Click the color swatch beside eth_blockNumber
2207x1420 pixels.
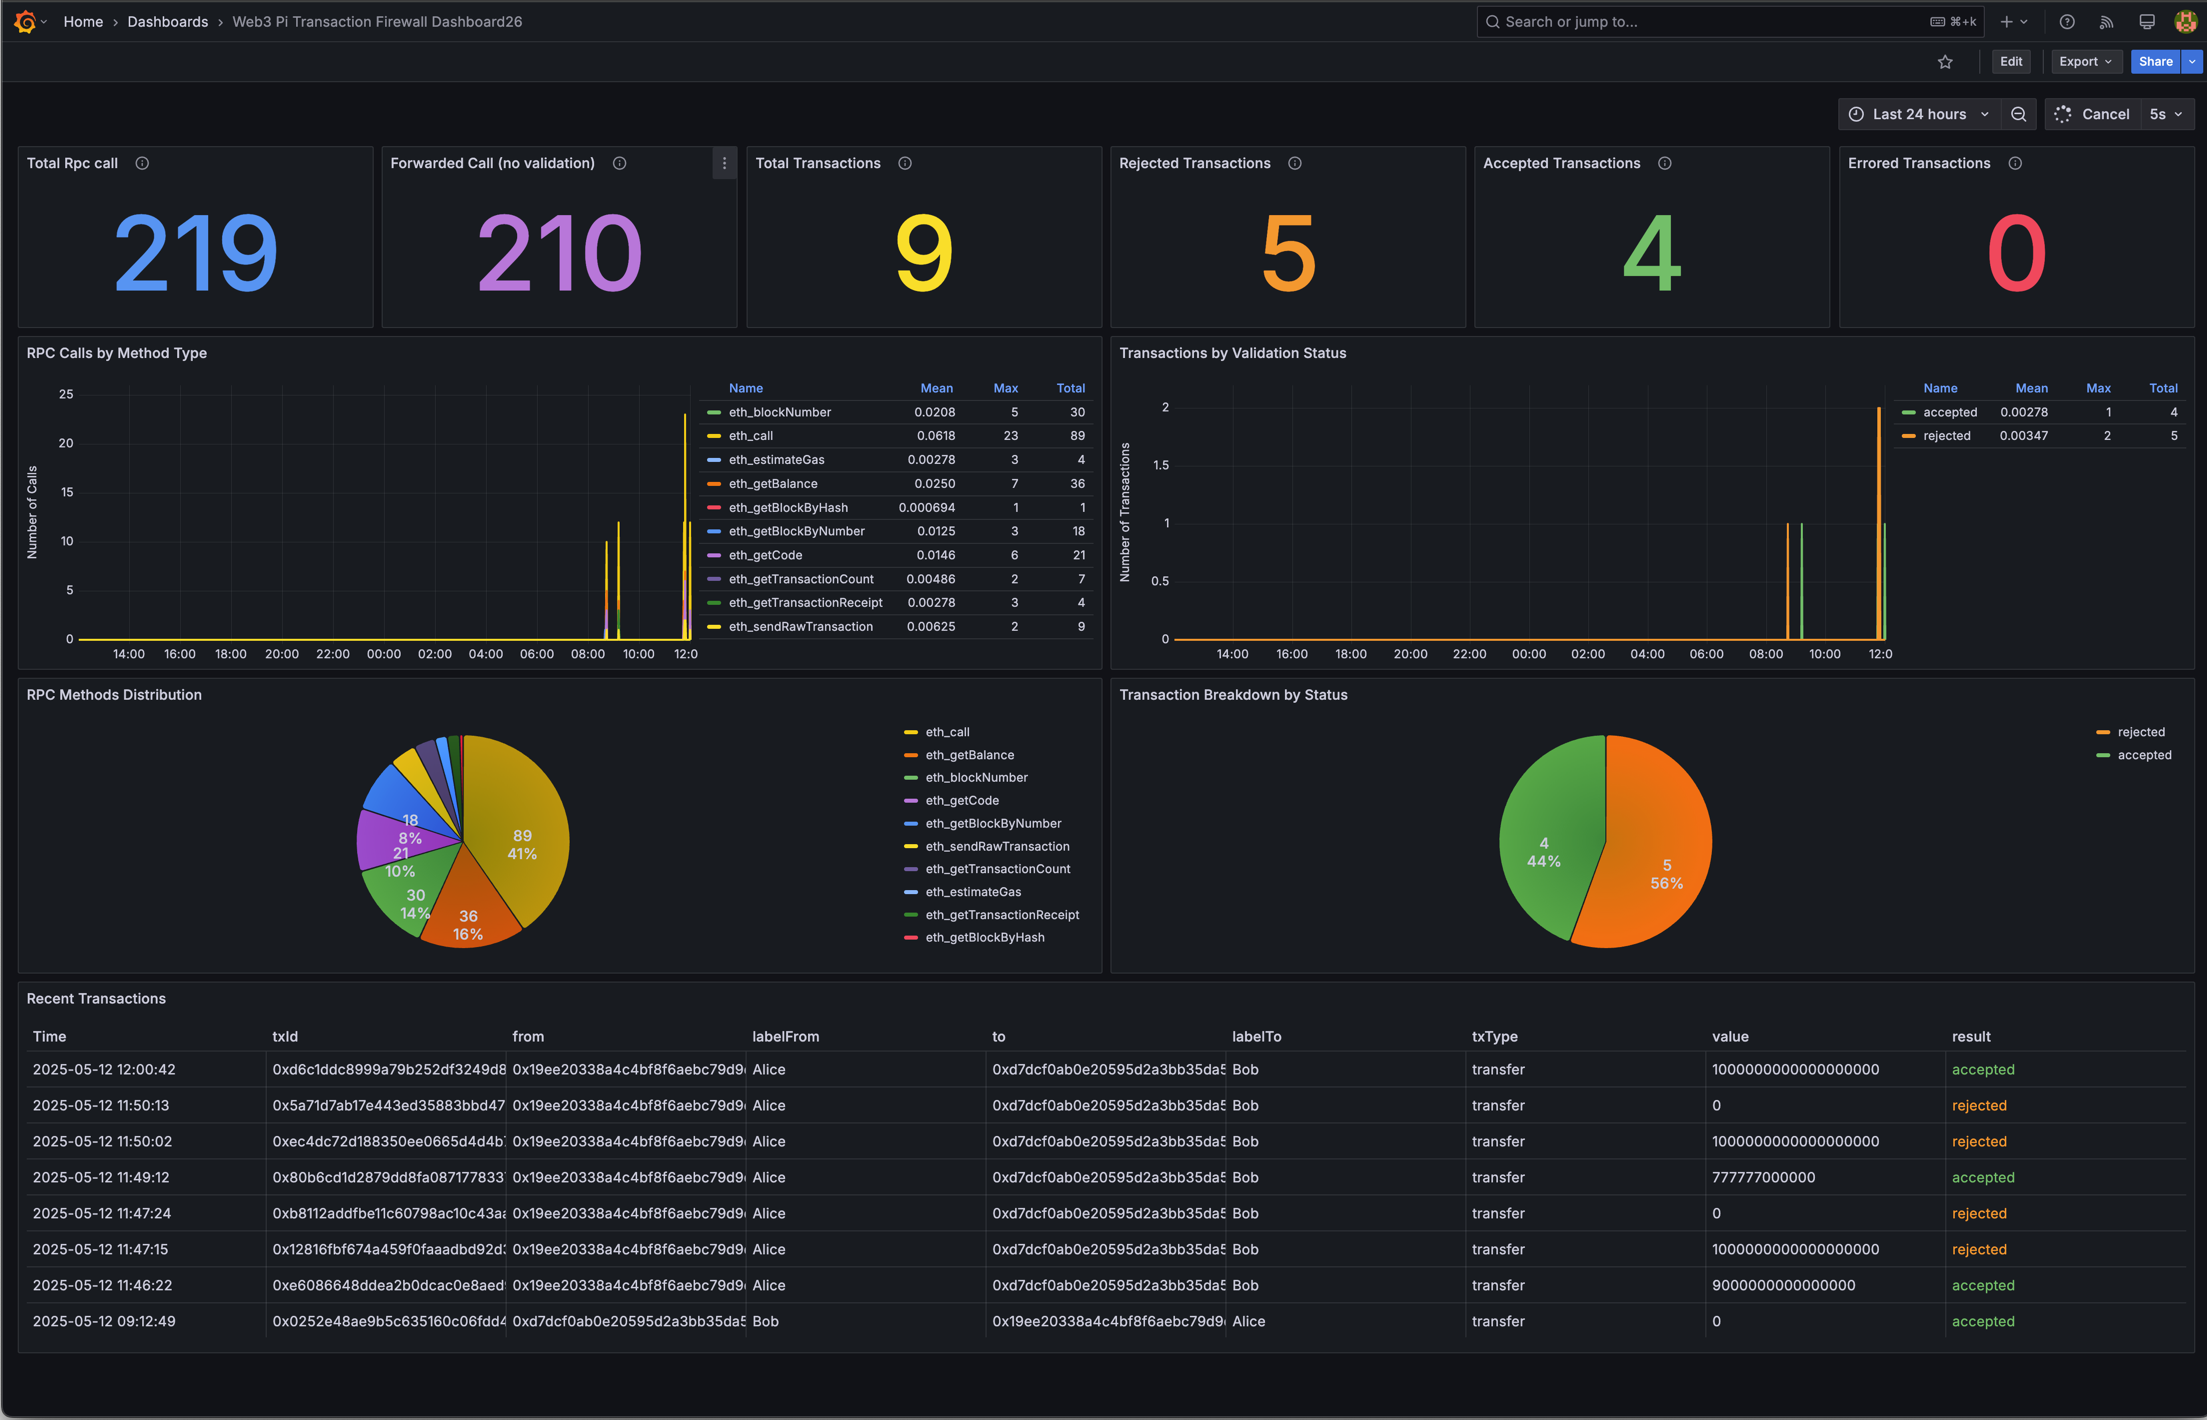coord(712,412)
